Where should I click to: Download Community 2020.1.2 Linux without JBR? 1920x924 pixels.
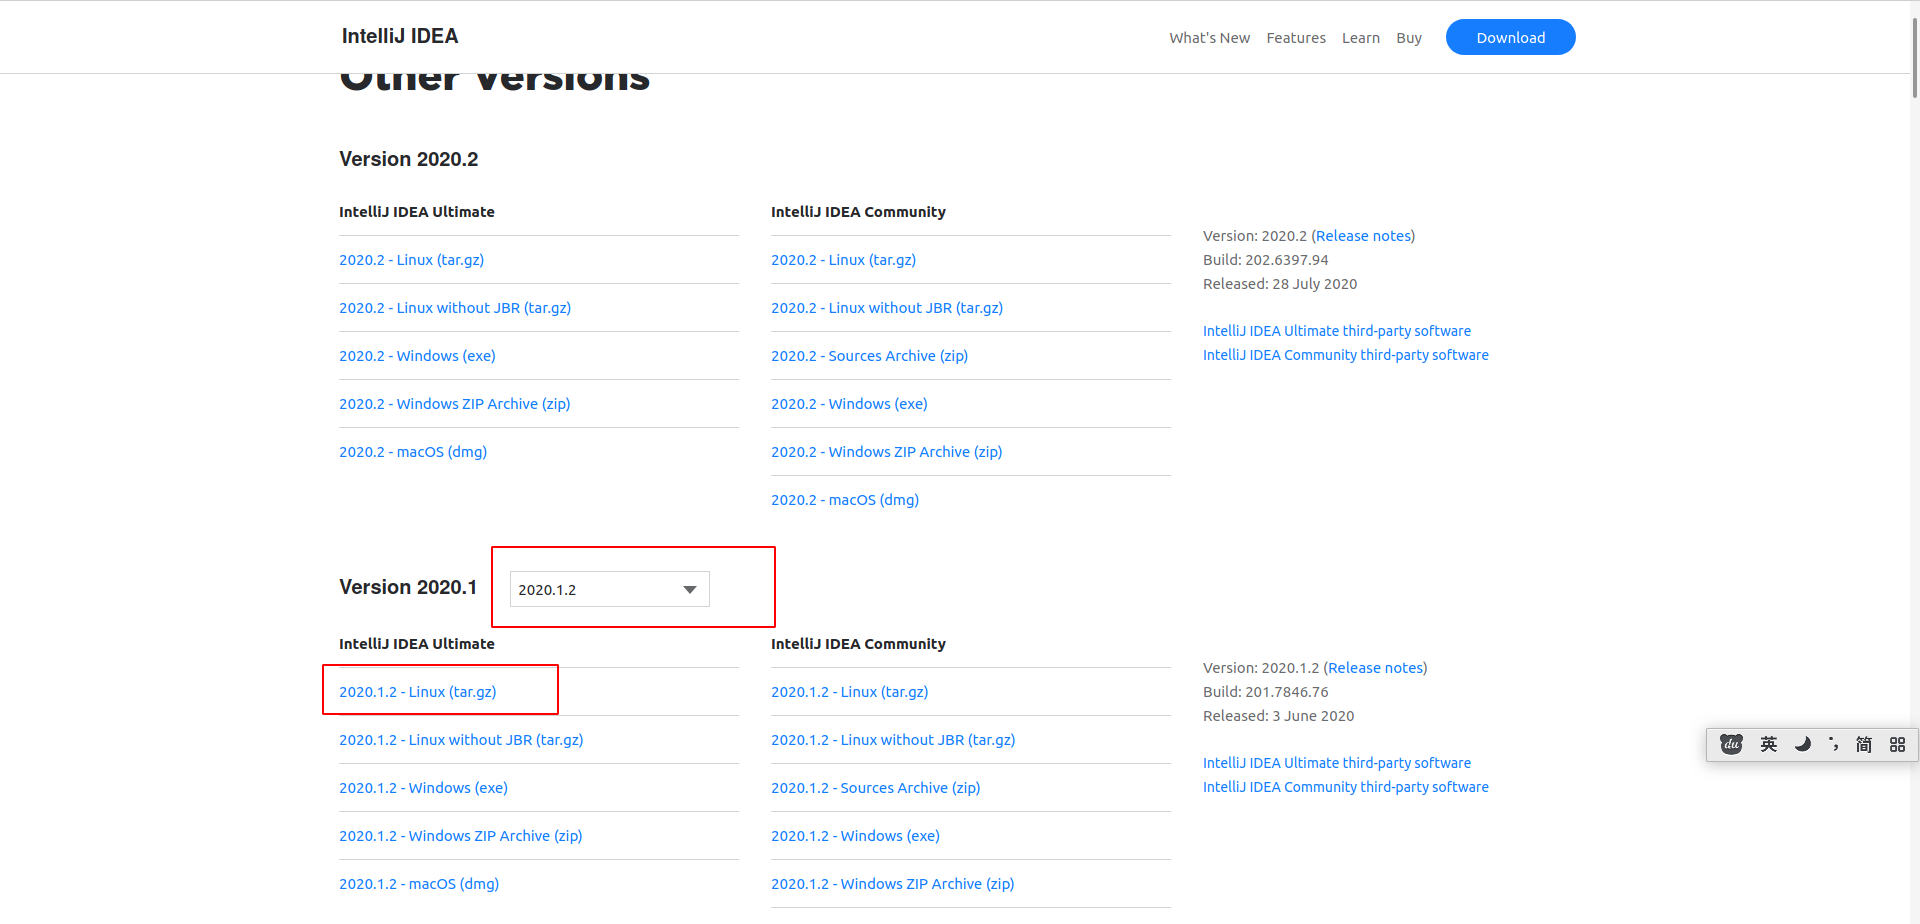(893, 740)
